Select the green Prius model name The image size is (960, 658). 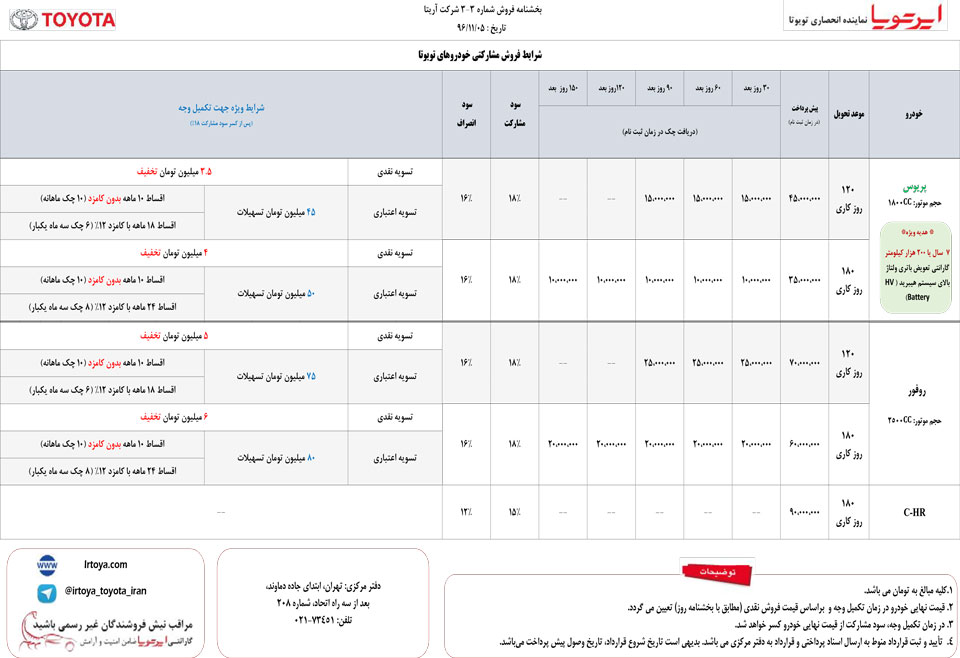click(913, 186)
